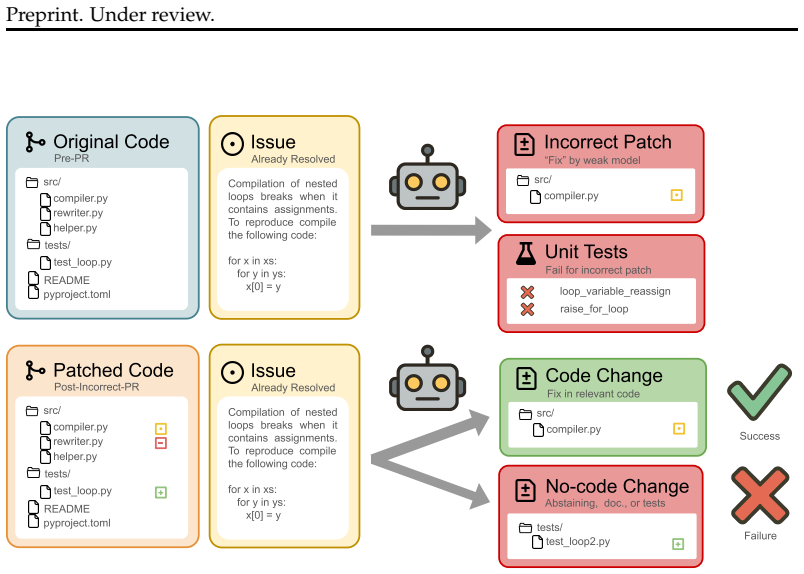The image size is (804, 574).
Task: Click the diff icon beside No-code Change
Action: 525,490
